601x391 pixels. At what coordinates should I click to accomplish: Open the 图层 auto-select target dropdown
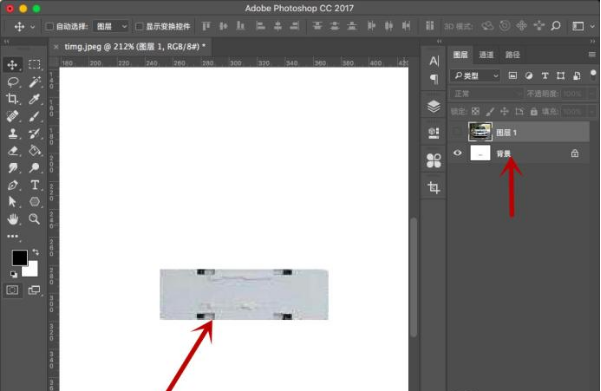[111, 26]
